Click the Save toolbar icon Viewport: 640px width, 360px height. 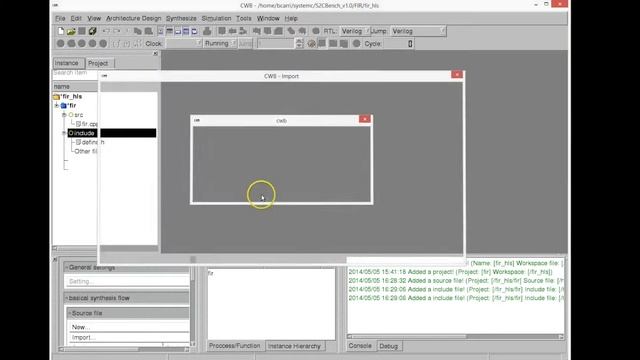coord(82,31)
